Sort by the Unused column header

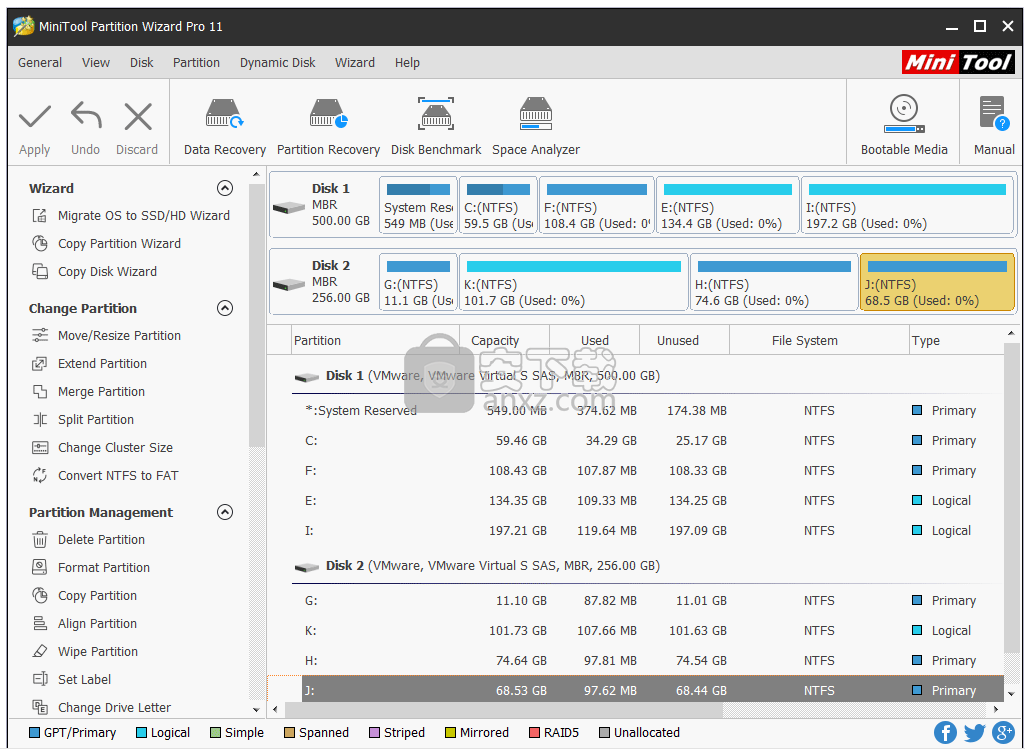tap(684, 341)
